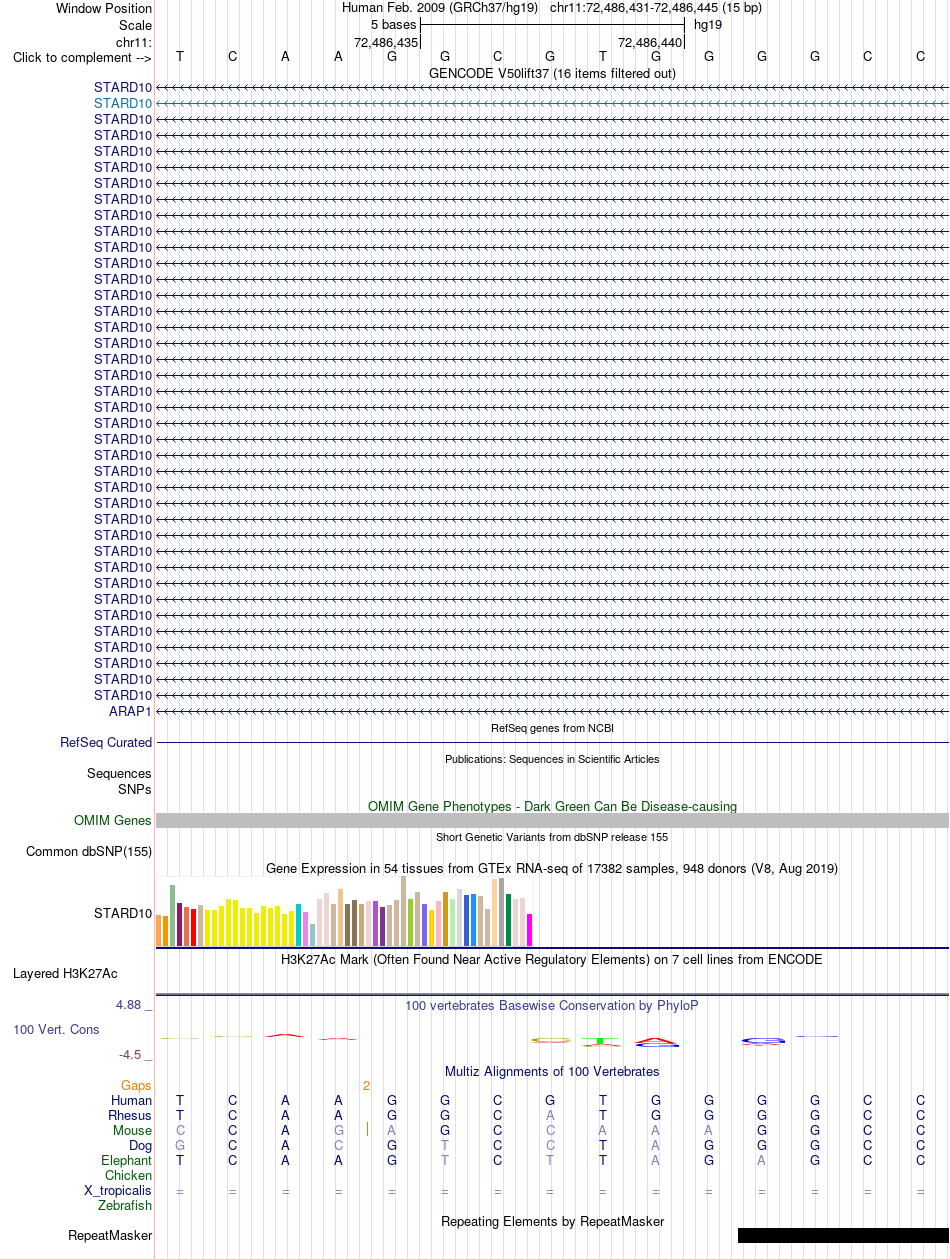Click the Zebrafish alignment row label
This screenshot has width=950, height=1259.
(126, 1205)
